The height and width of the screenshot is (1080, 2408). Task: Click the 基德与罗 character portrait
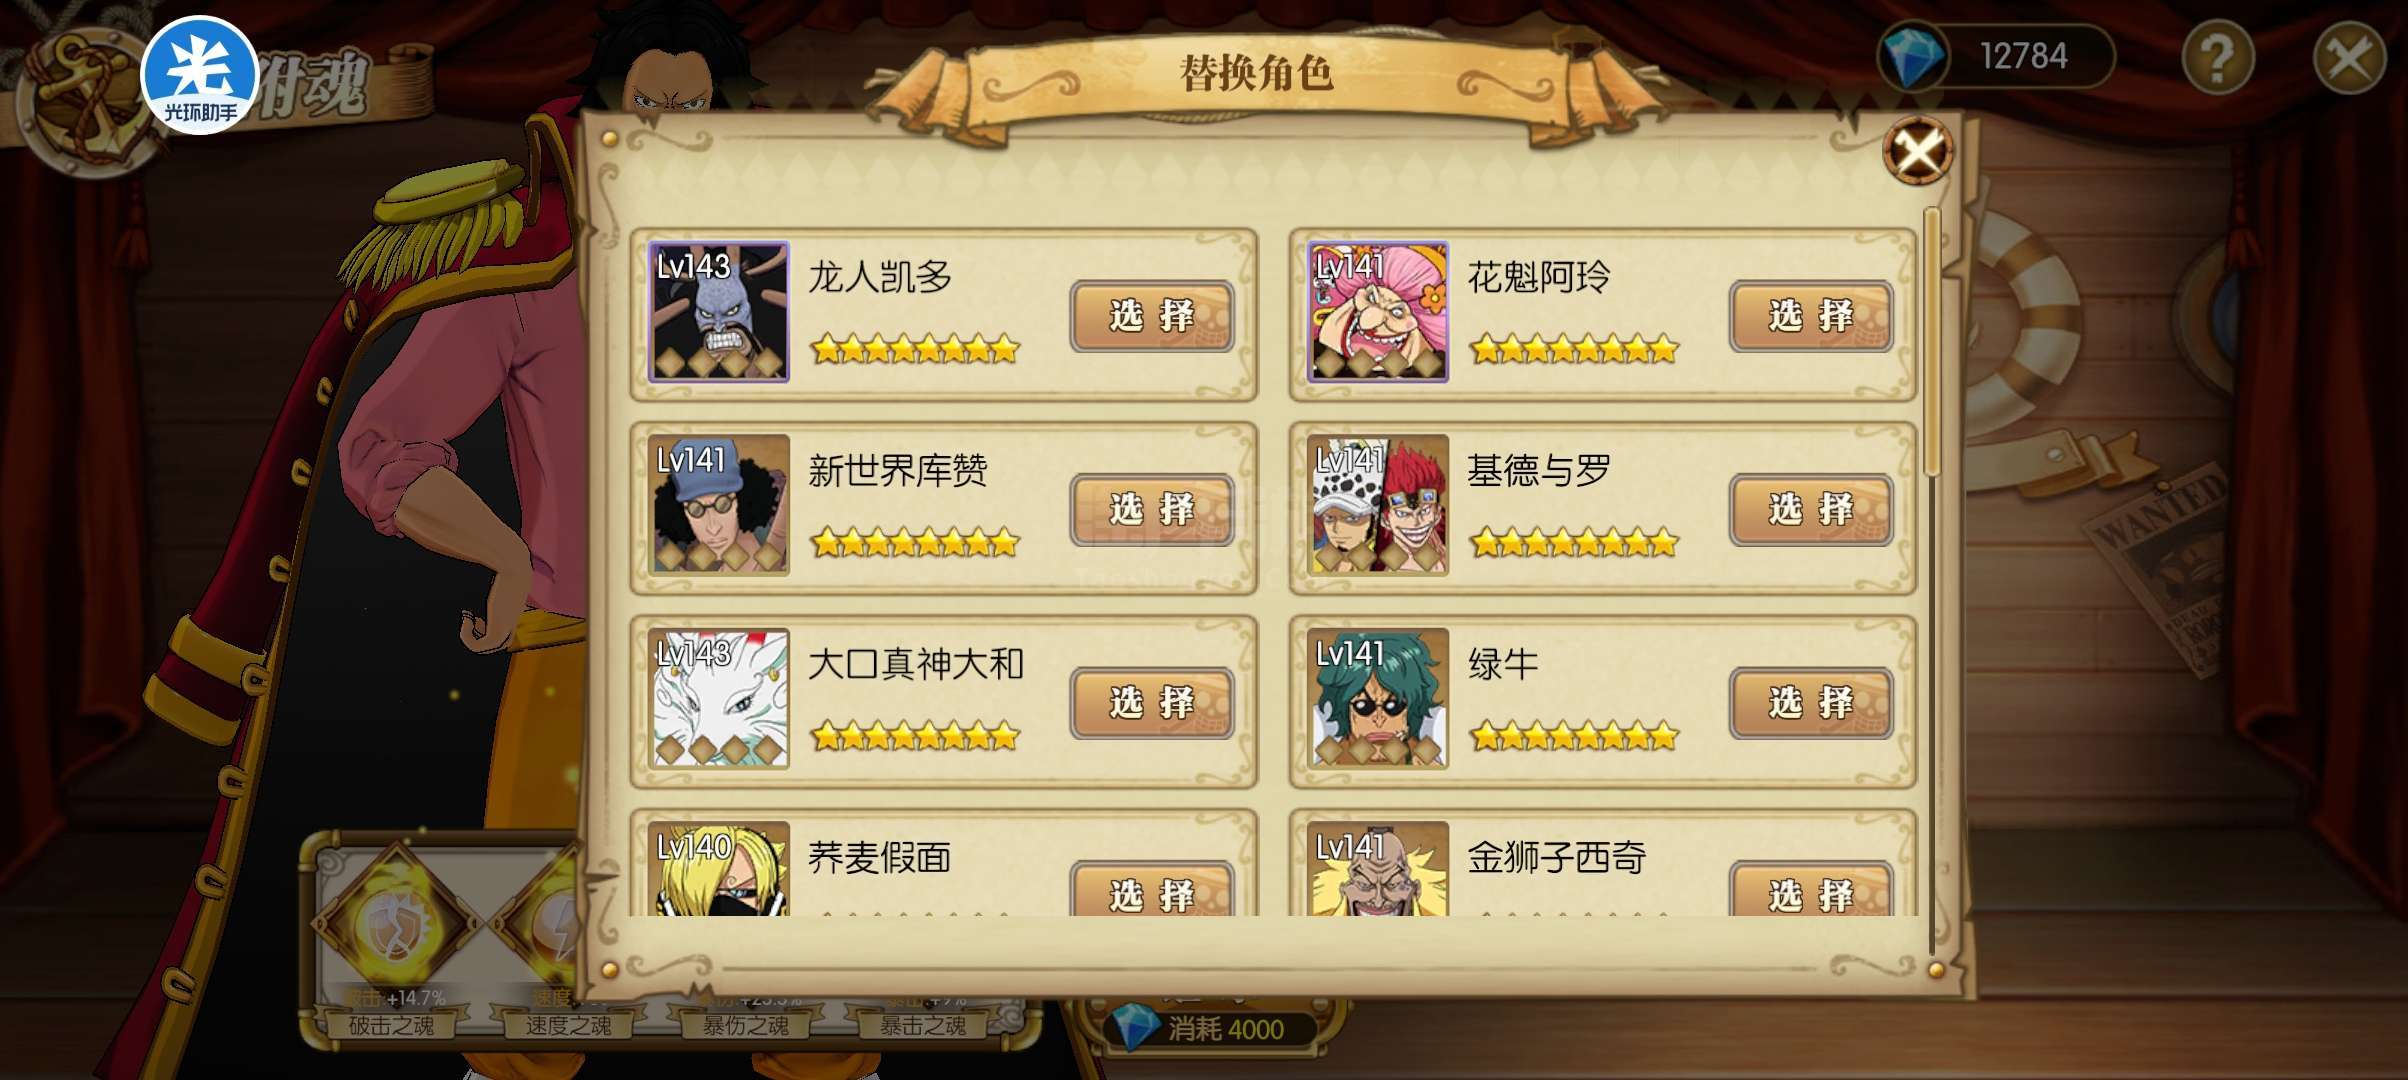pos(1378,505)
